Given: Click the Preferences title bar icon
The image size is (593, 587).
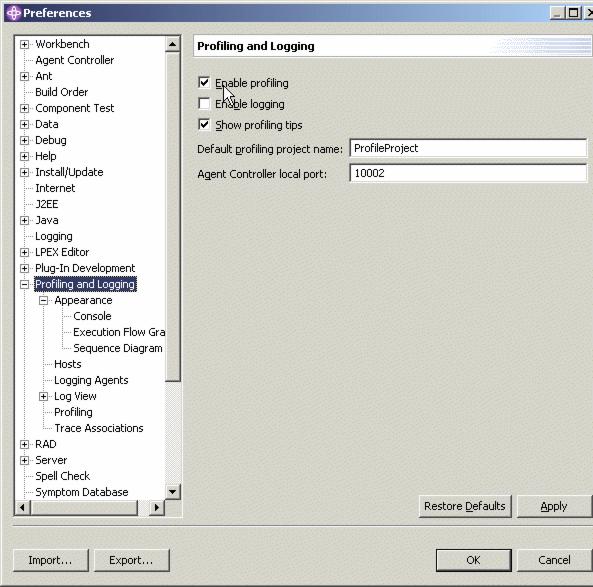Looking at the screenshot, I should click(x=14, y=13).
